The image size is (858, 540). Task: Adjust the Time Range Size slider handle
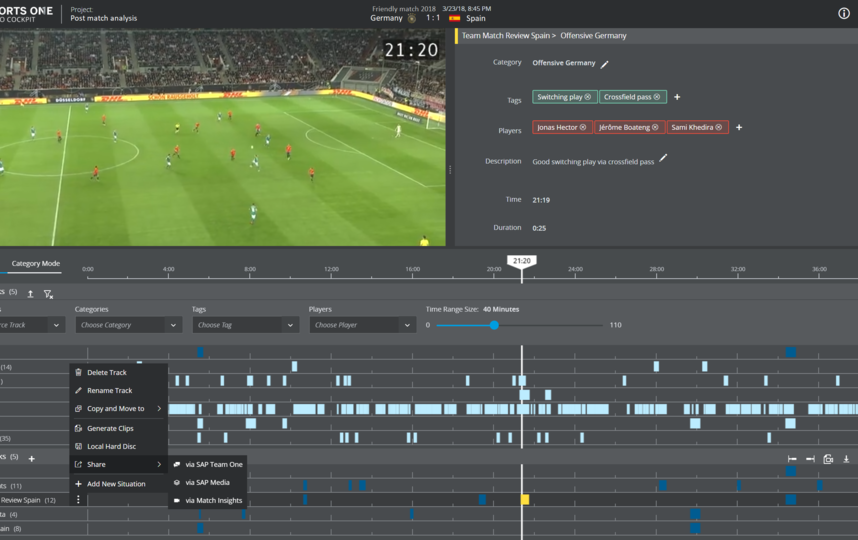click(x=494, y=325)
